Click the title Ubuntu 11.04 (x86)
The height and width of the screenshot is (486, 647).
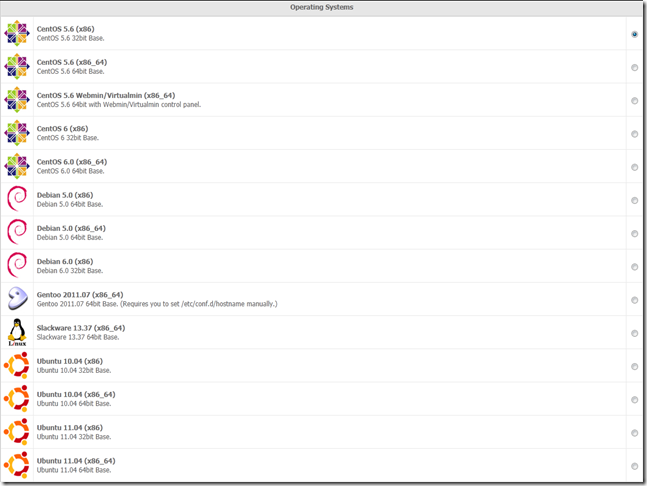pyautogui.click(x=70, y=427)
